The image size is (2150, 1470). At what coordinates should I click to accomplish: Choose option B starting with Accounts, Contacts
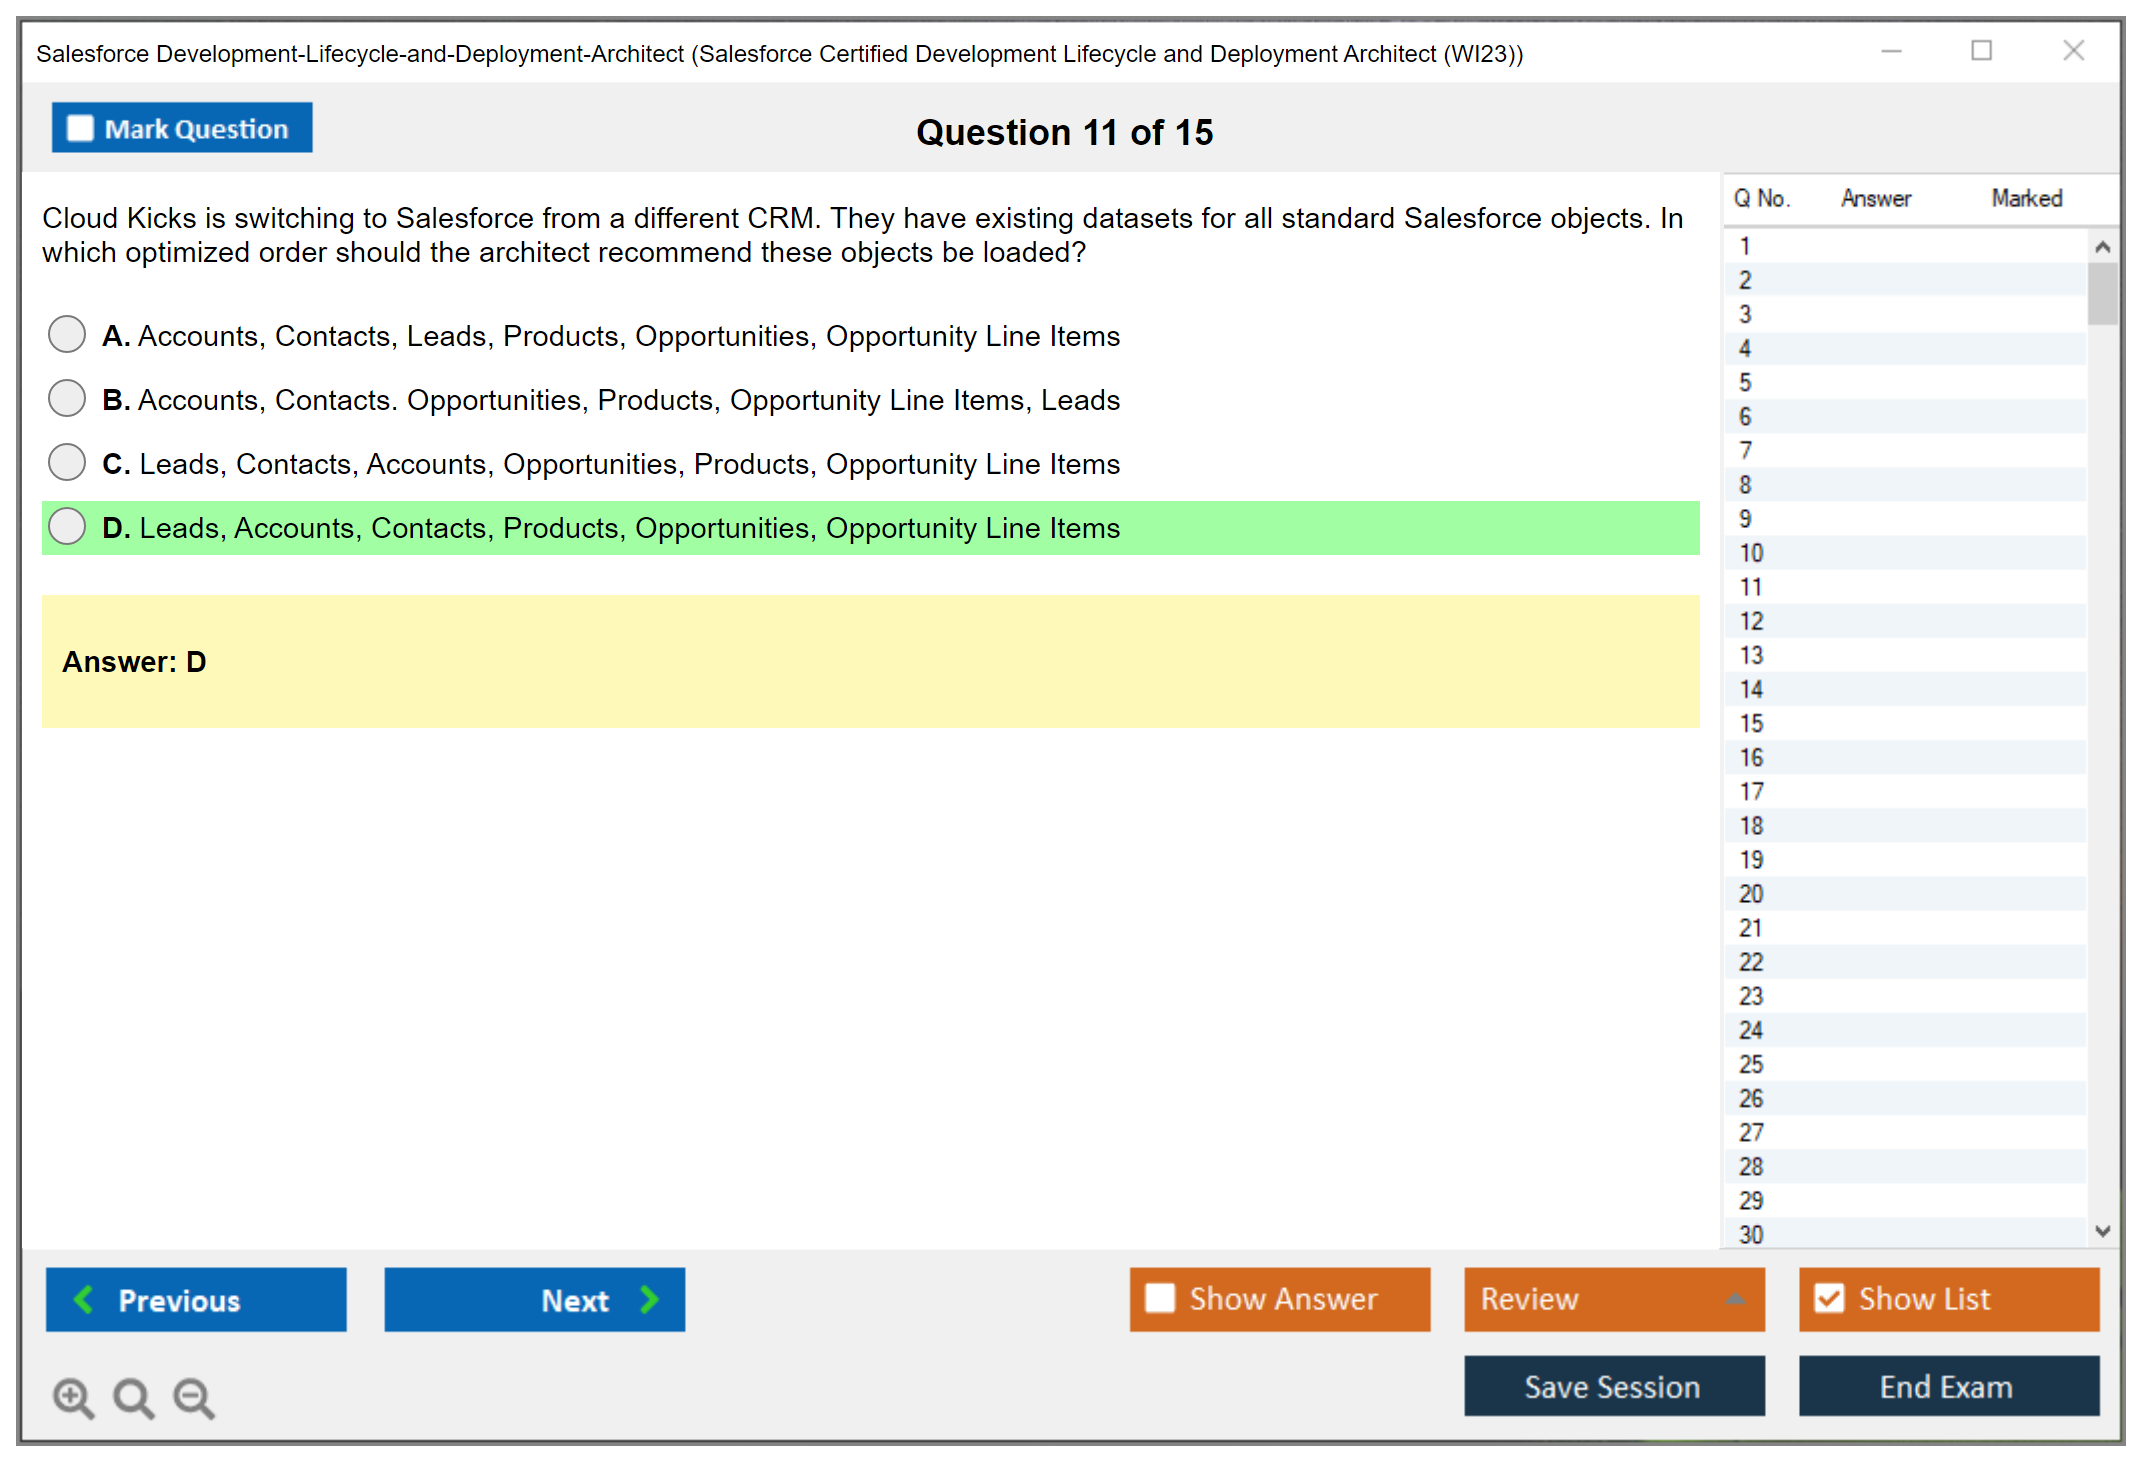point(67,399)
